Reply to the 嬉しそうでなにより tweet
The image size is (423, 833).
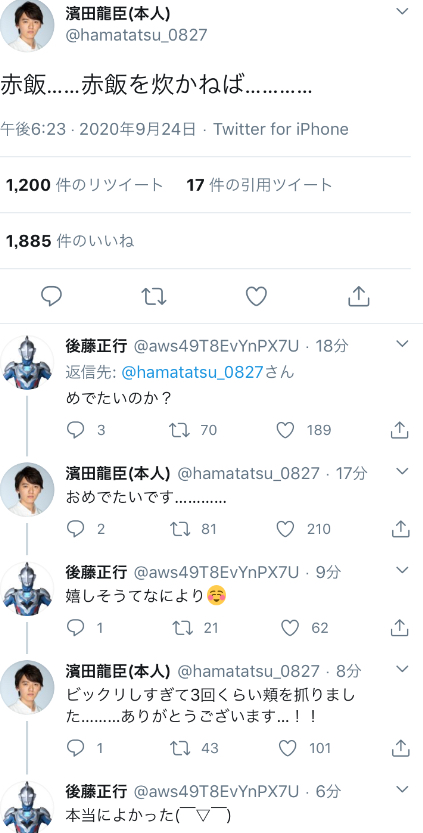[75, 628]
